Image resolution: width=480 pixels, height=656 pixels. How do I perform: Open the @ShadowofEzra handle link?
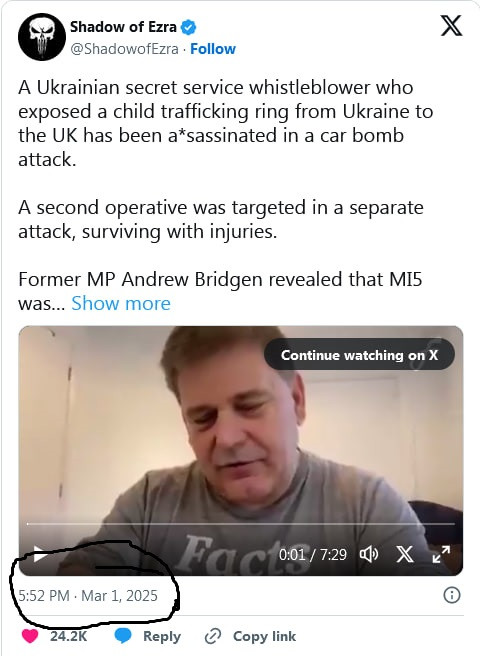pos(125,49)
